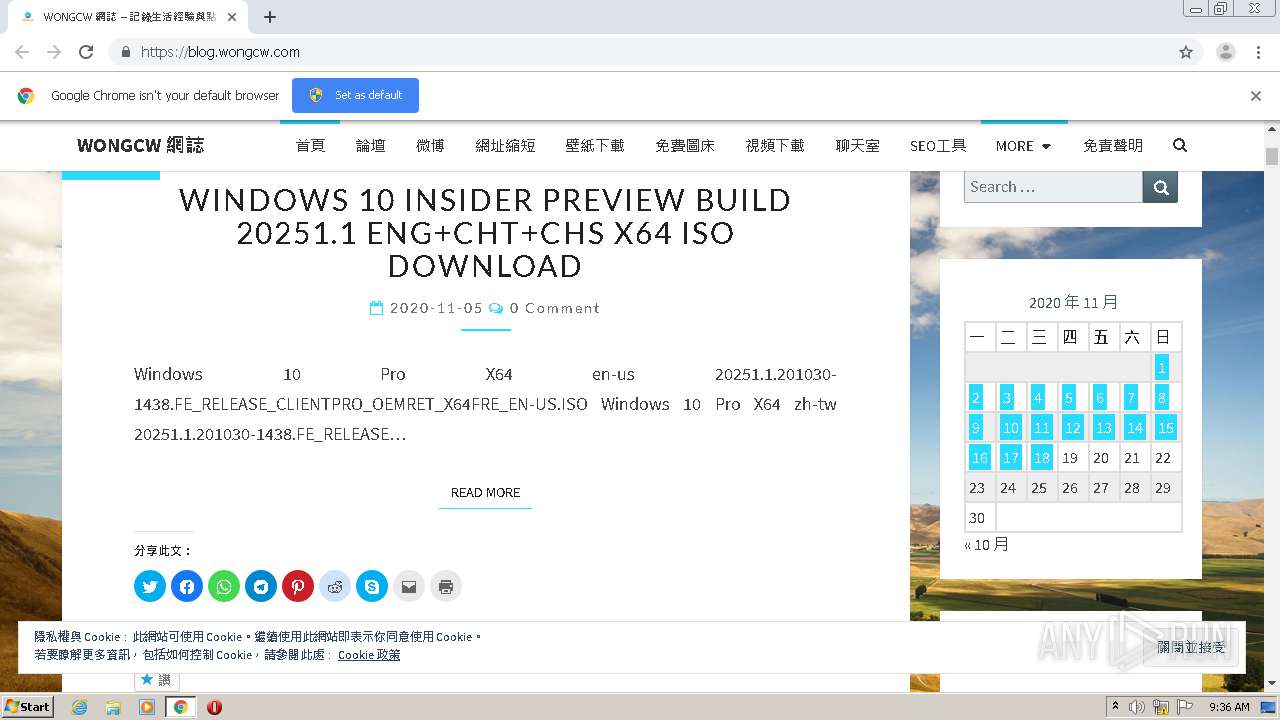This screenshot has width=1280, height=720.
Task: Open 論壇 forum menu item
Action: 370,146
